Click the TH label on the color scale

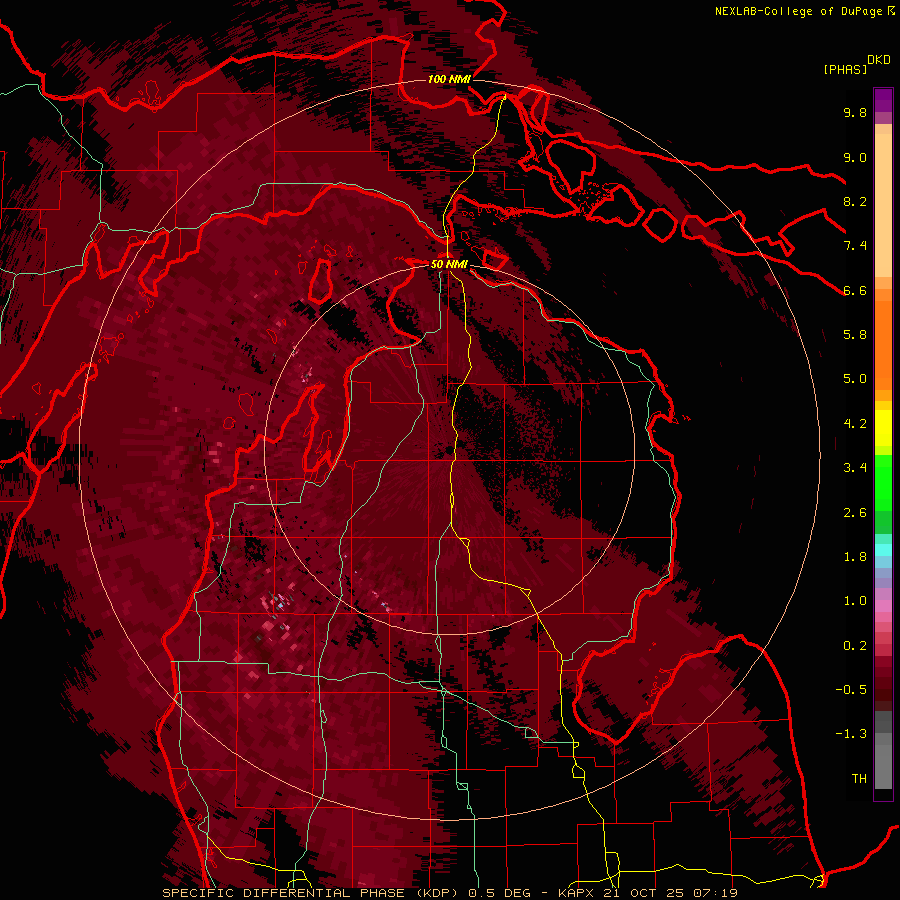click(x=859, y=779)
